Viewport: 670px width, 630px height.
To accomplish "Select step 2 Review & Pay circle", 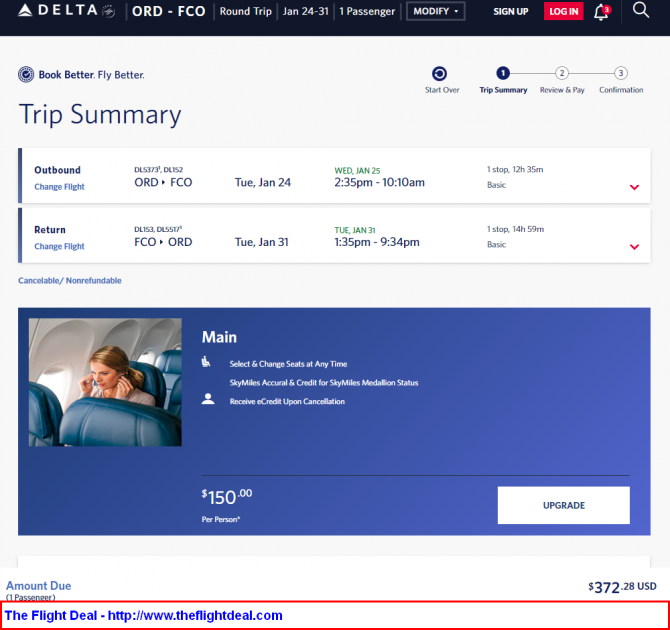I will point(562,73).
